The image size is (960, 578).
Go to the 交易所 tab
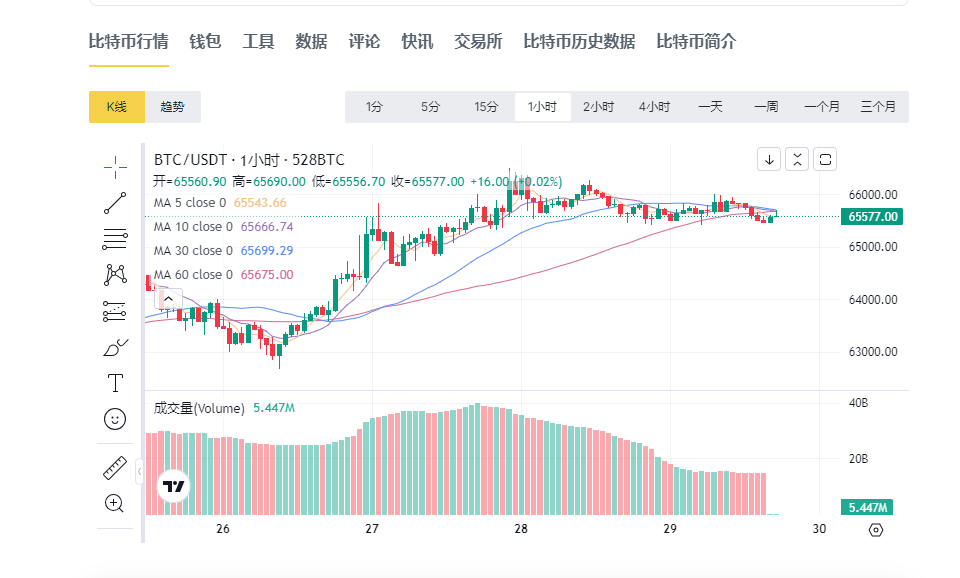click(478, 41)
